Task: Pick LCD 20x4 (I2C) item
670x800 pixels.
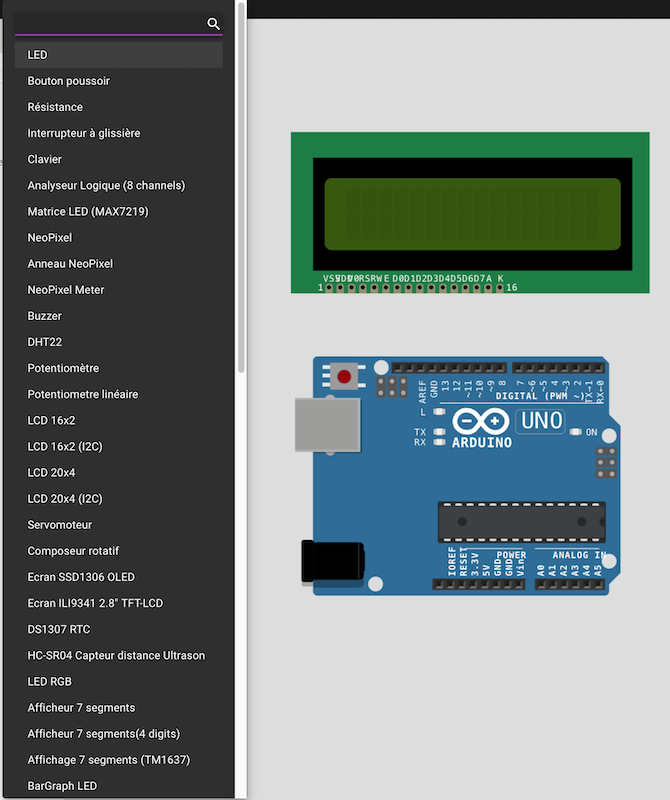Action: 118,498
